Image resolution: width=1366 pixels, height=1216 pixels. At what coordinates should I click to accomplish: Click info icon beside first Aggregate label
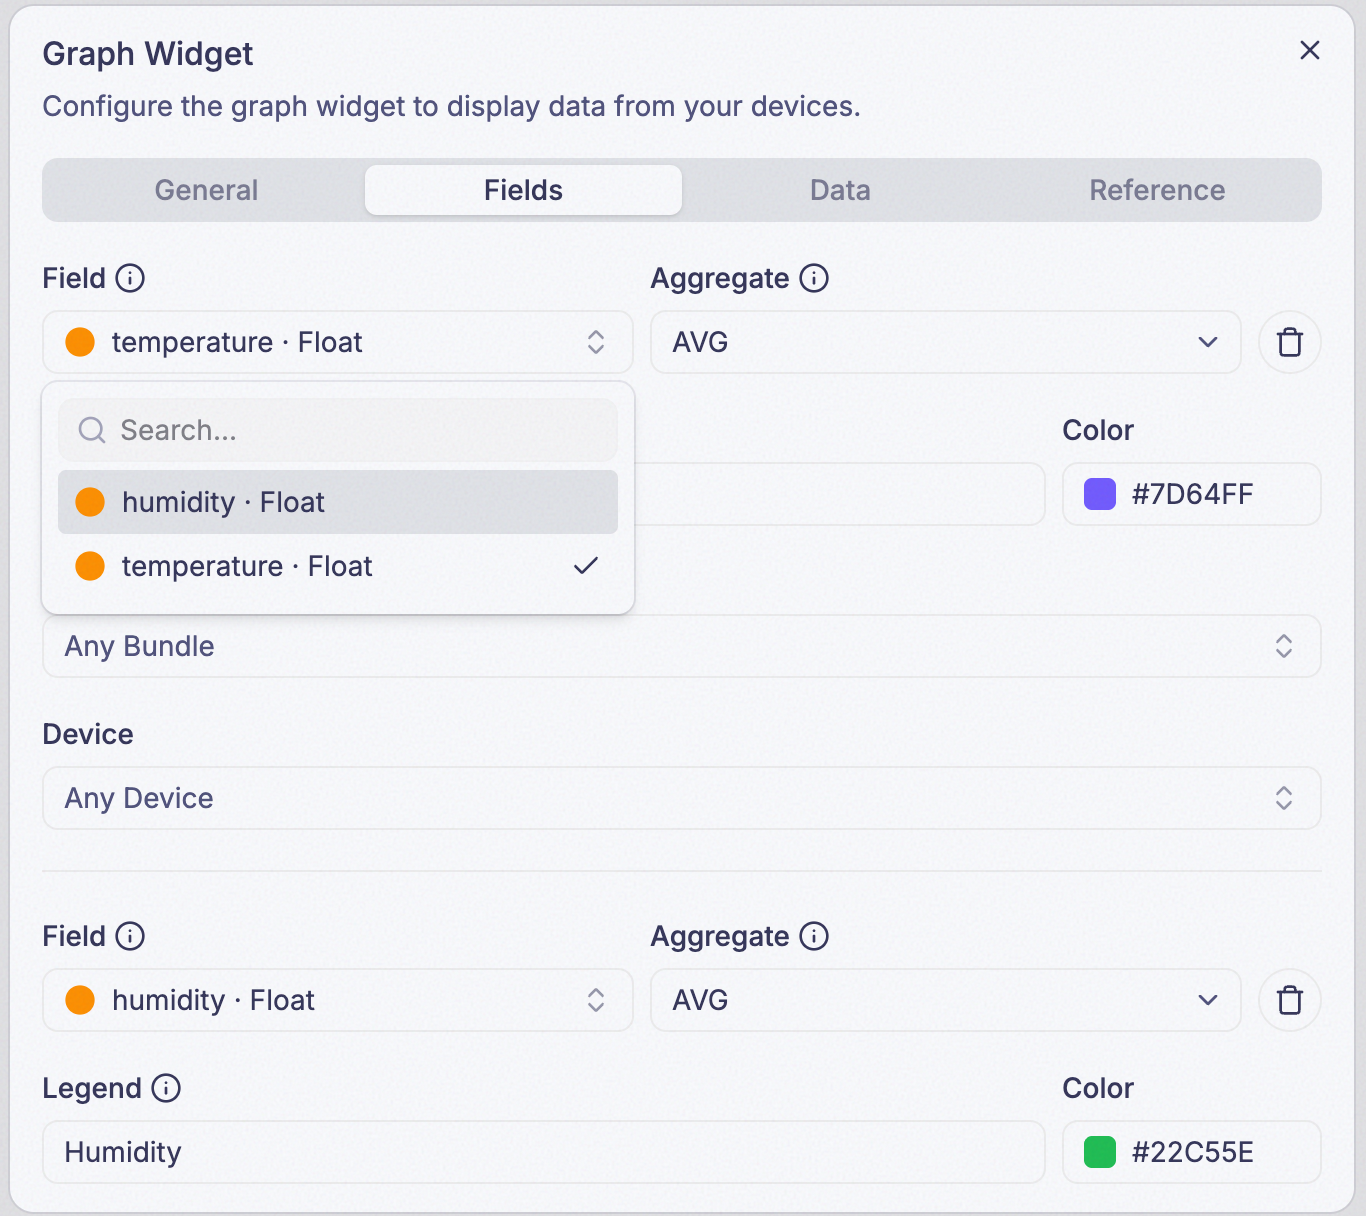tap(814, 278)
